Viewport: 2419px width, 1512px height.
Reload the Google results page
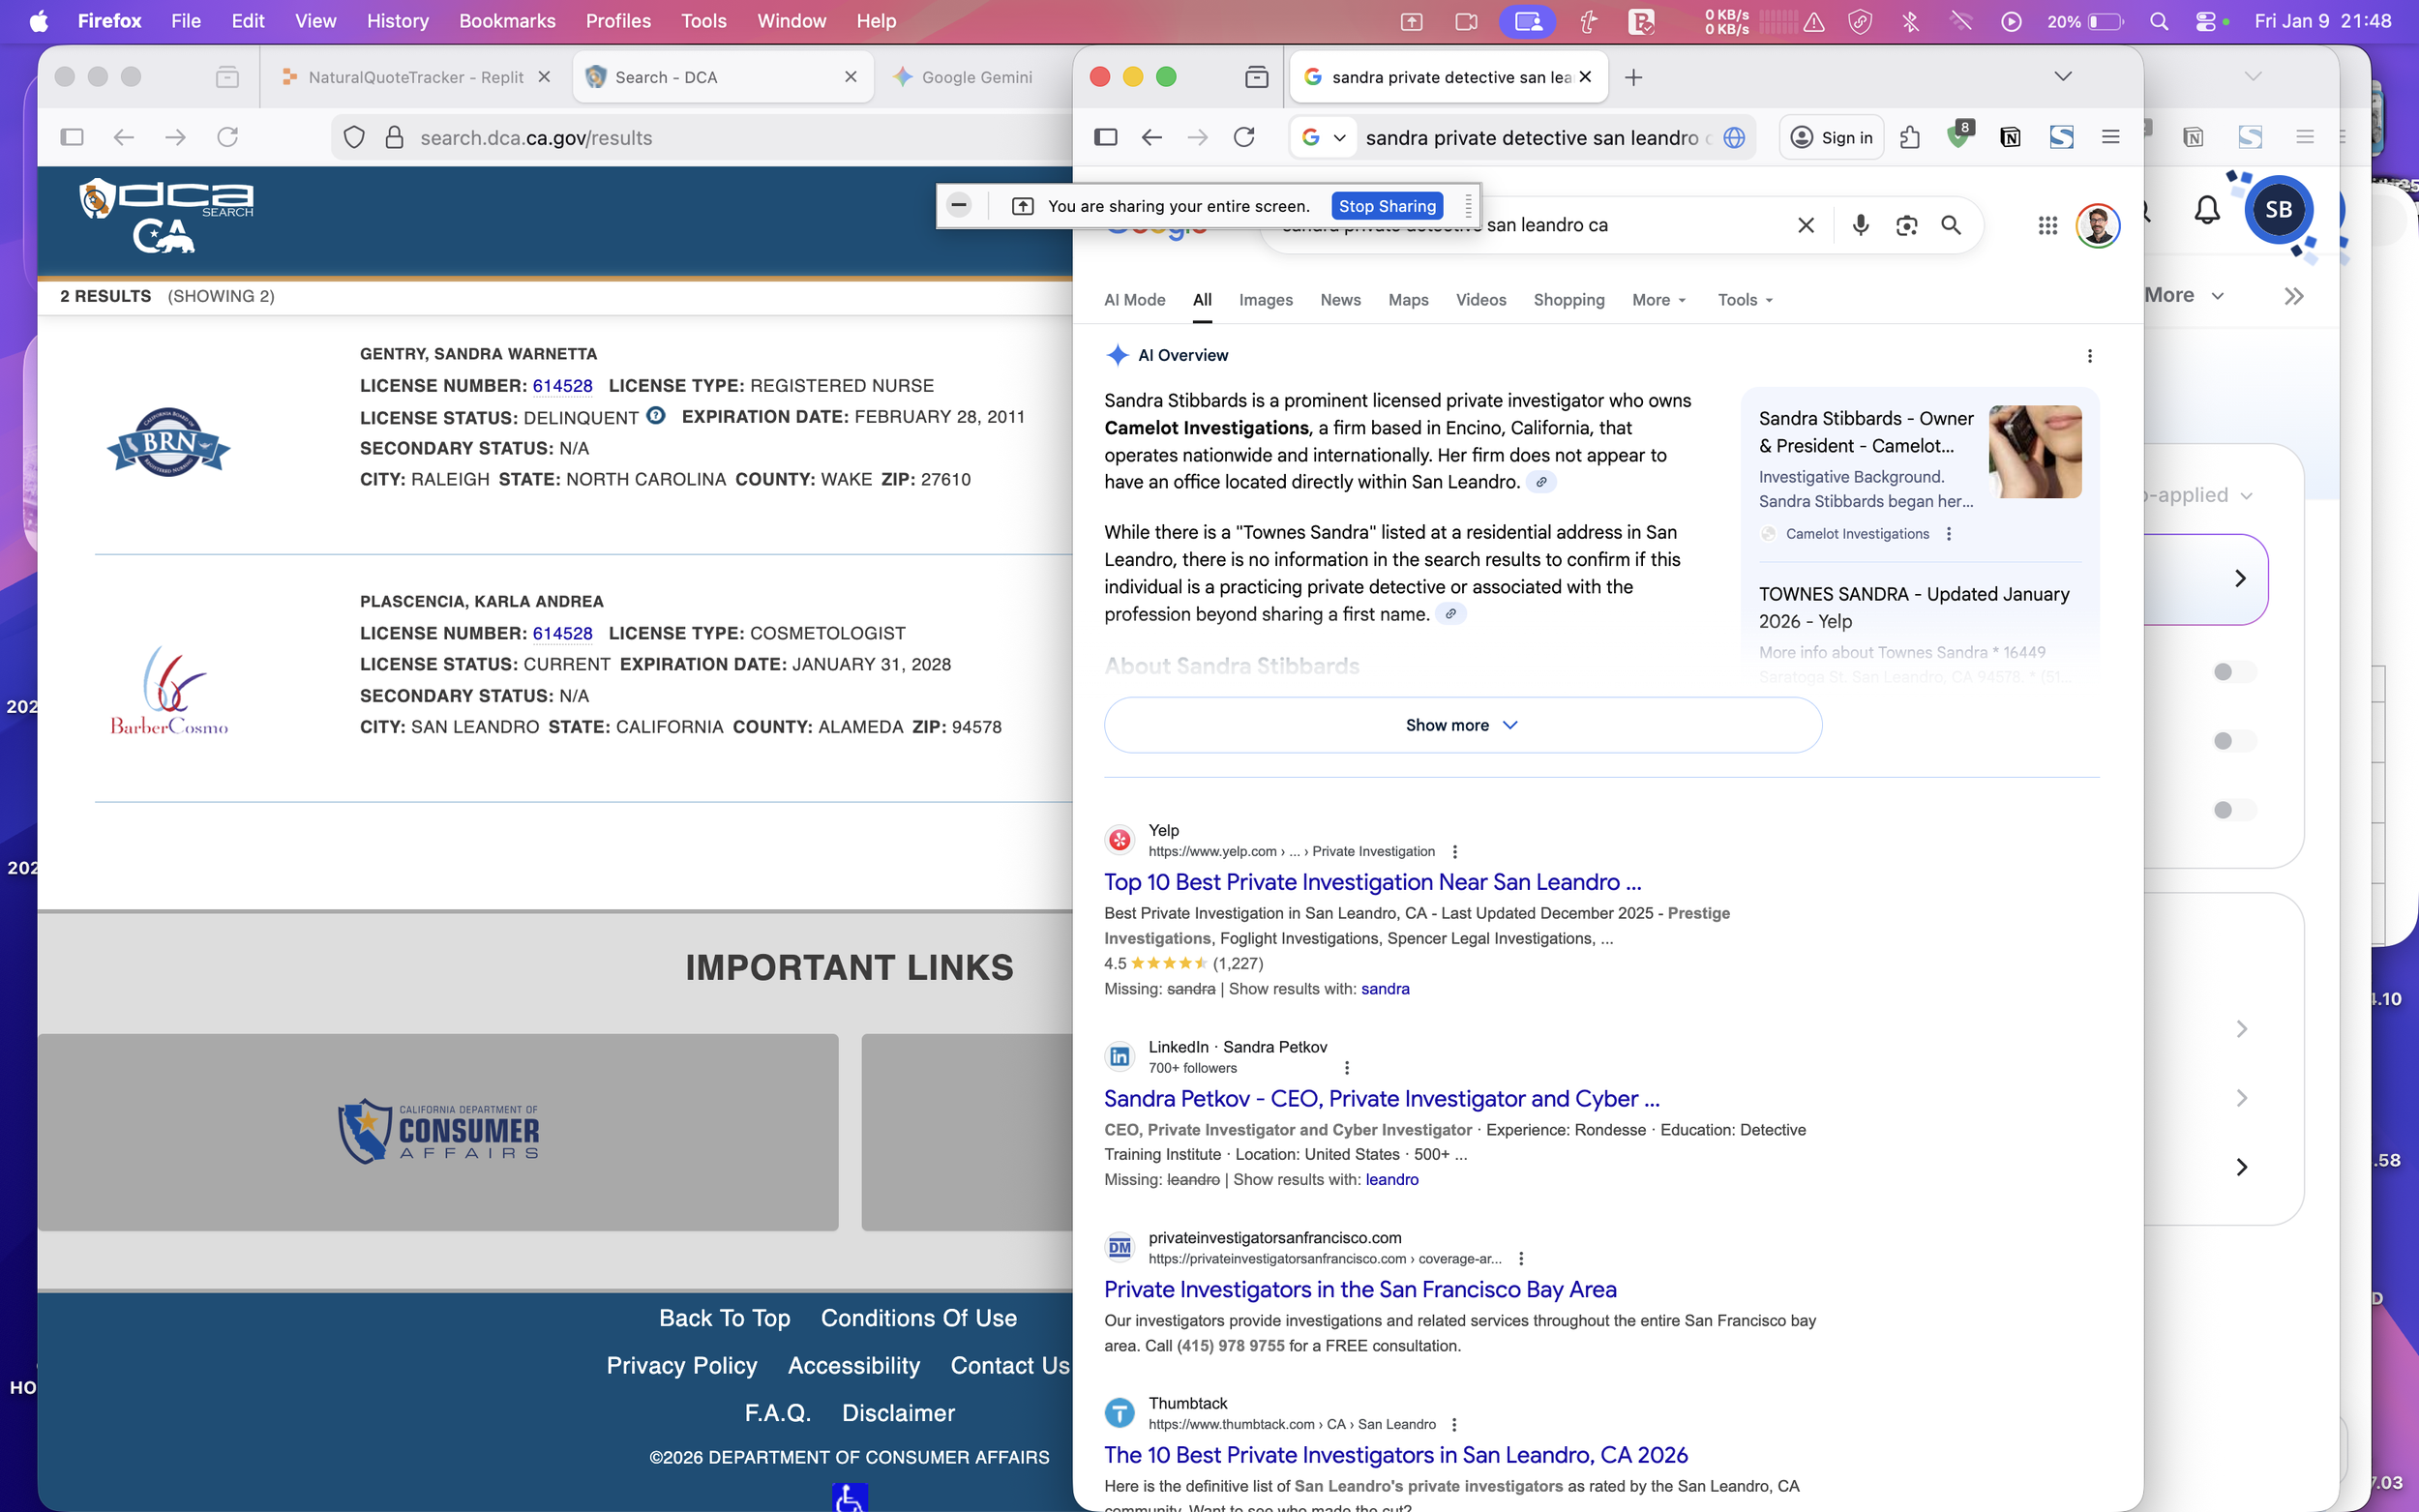pos(1244,137)
